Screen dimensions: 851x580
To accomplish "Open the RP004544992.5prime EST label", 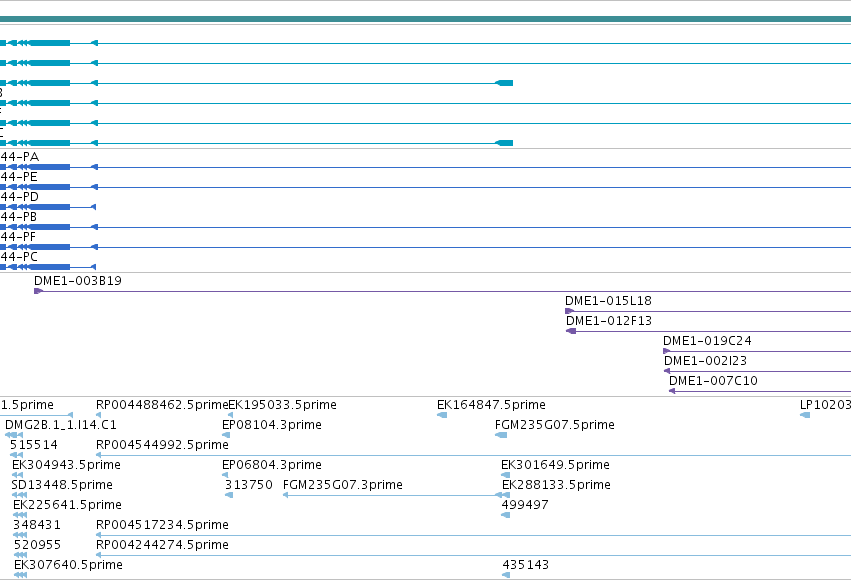I will pos(162,445).
